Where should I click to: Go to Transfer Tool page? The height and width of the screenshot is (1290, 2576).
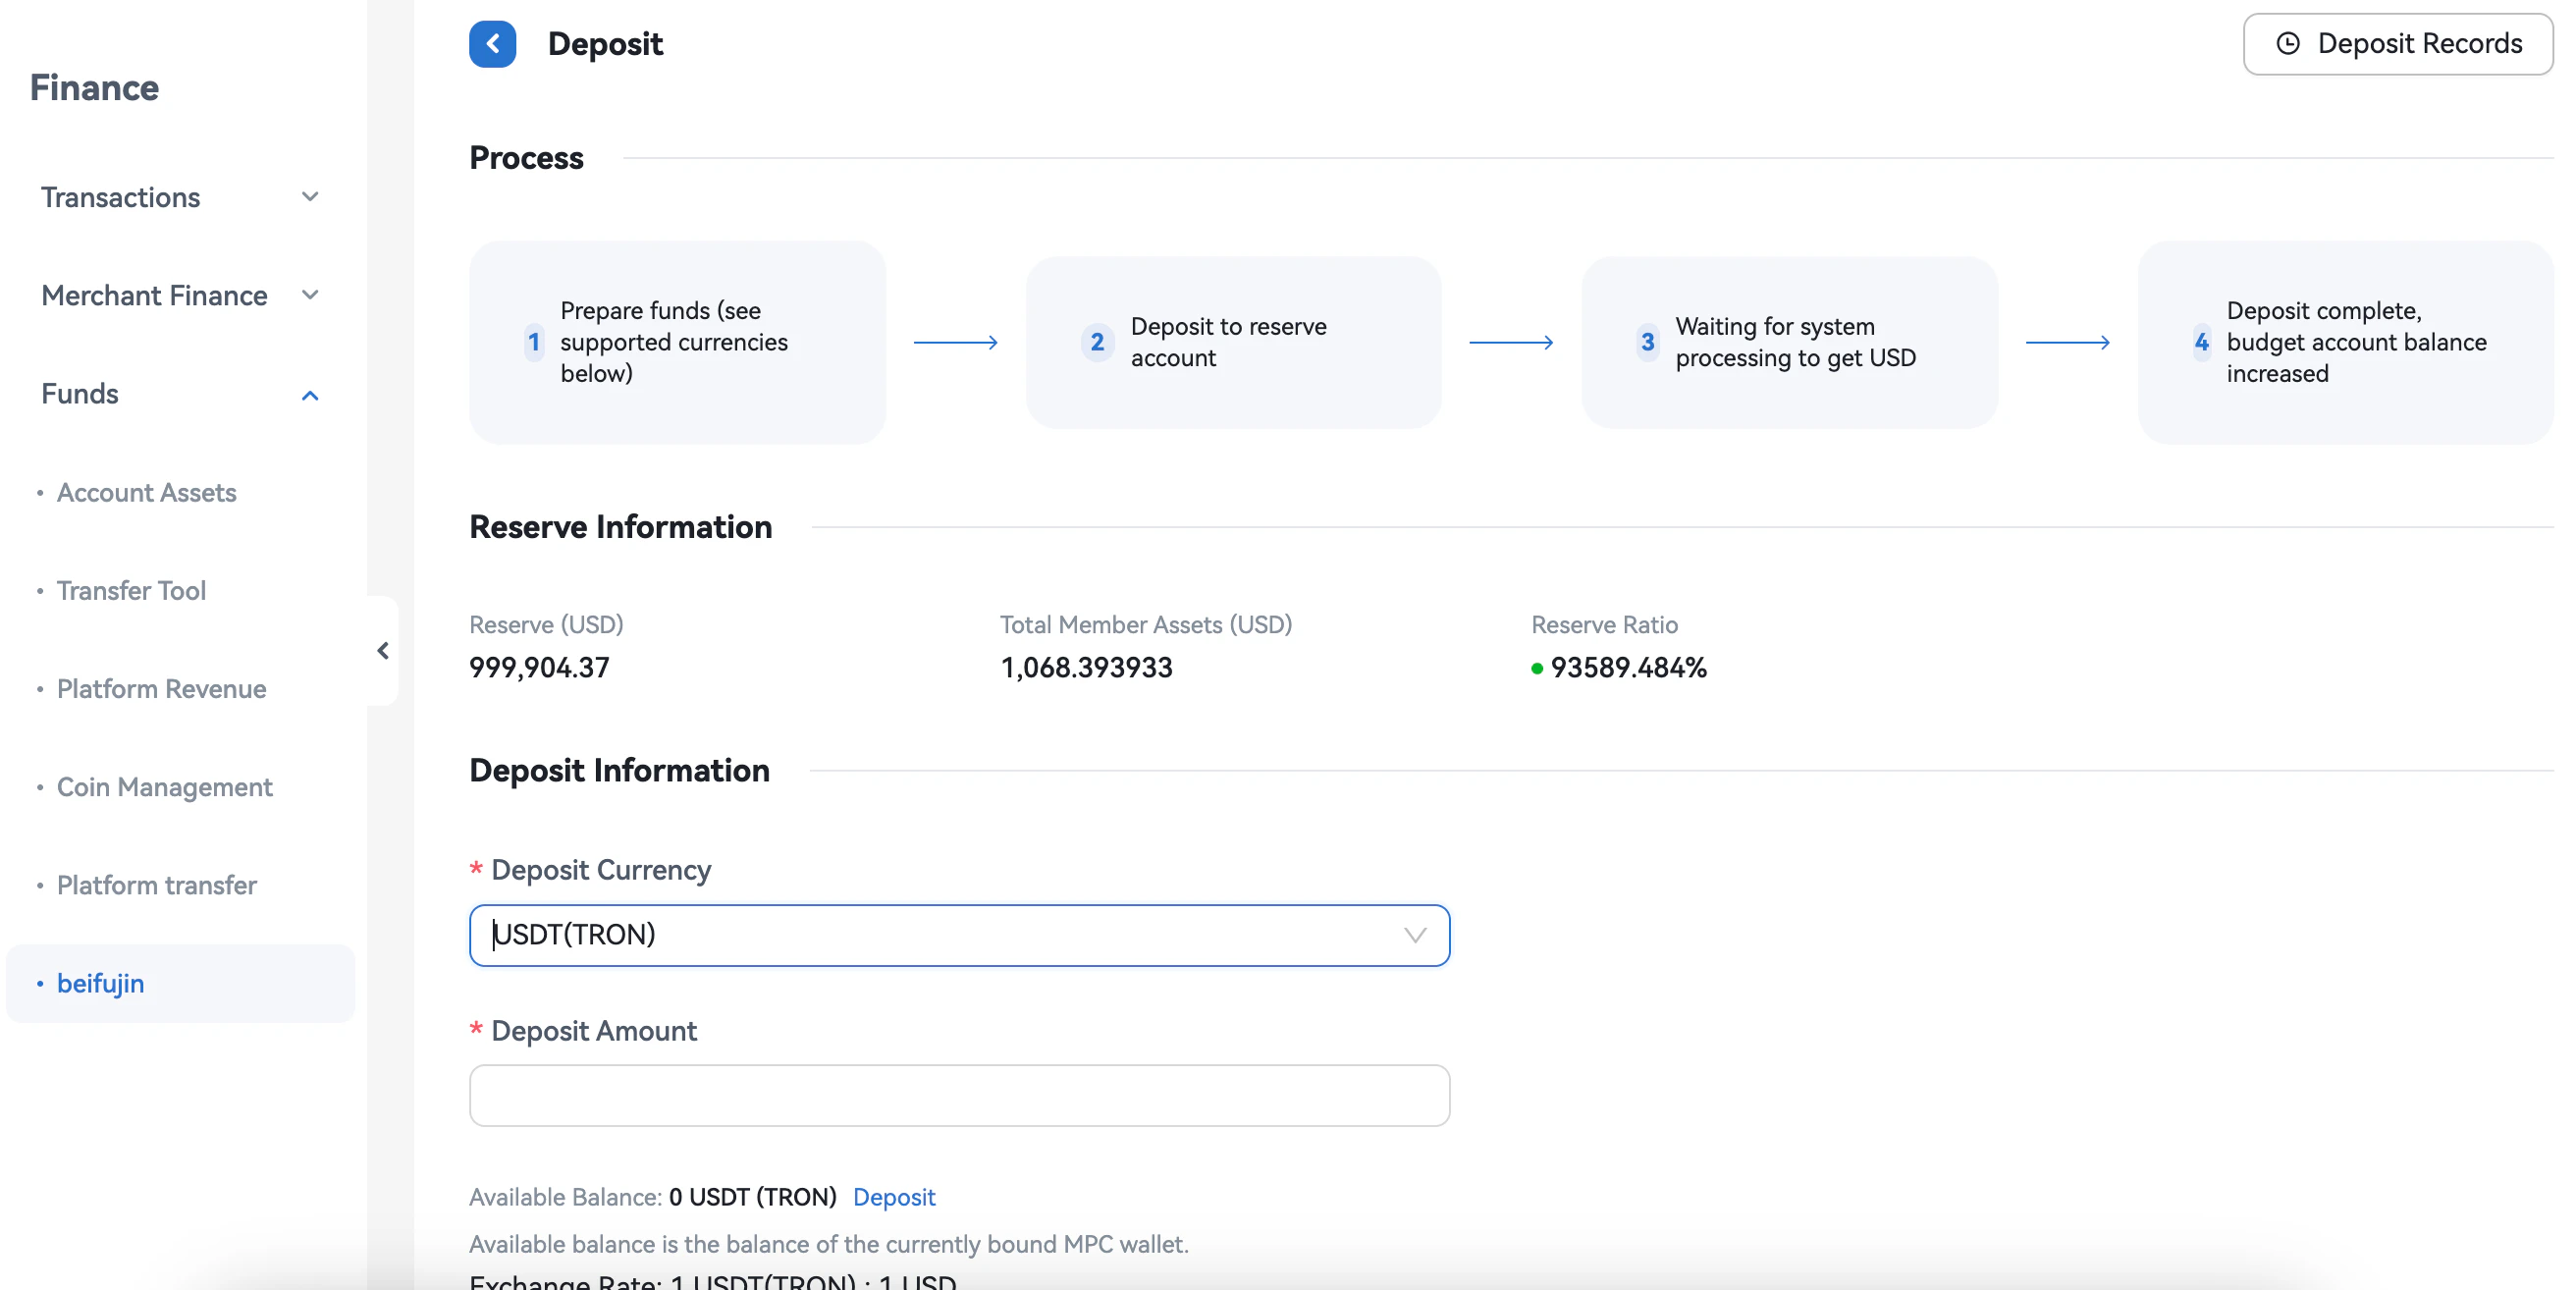pos(131,591)
